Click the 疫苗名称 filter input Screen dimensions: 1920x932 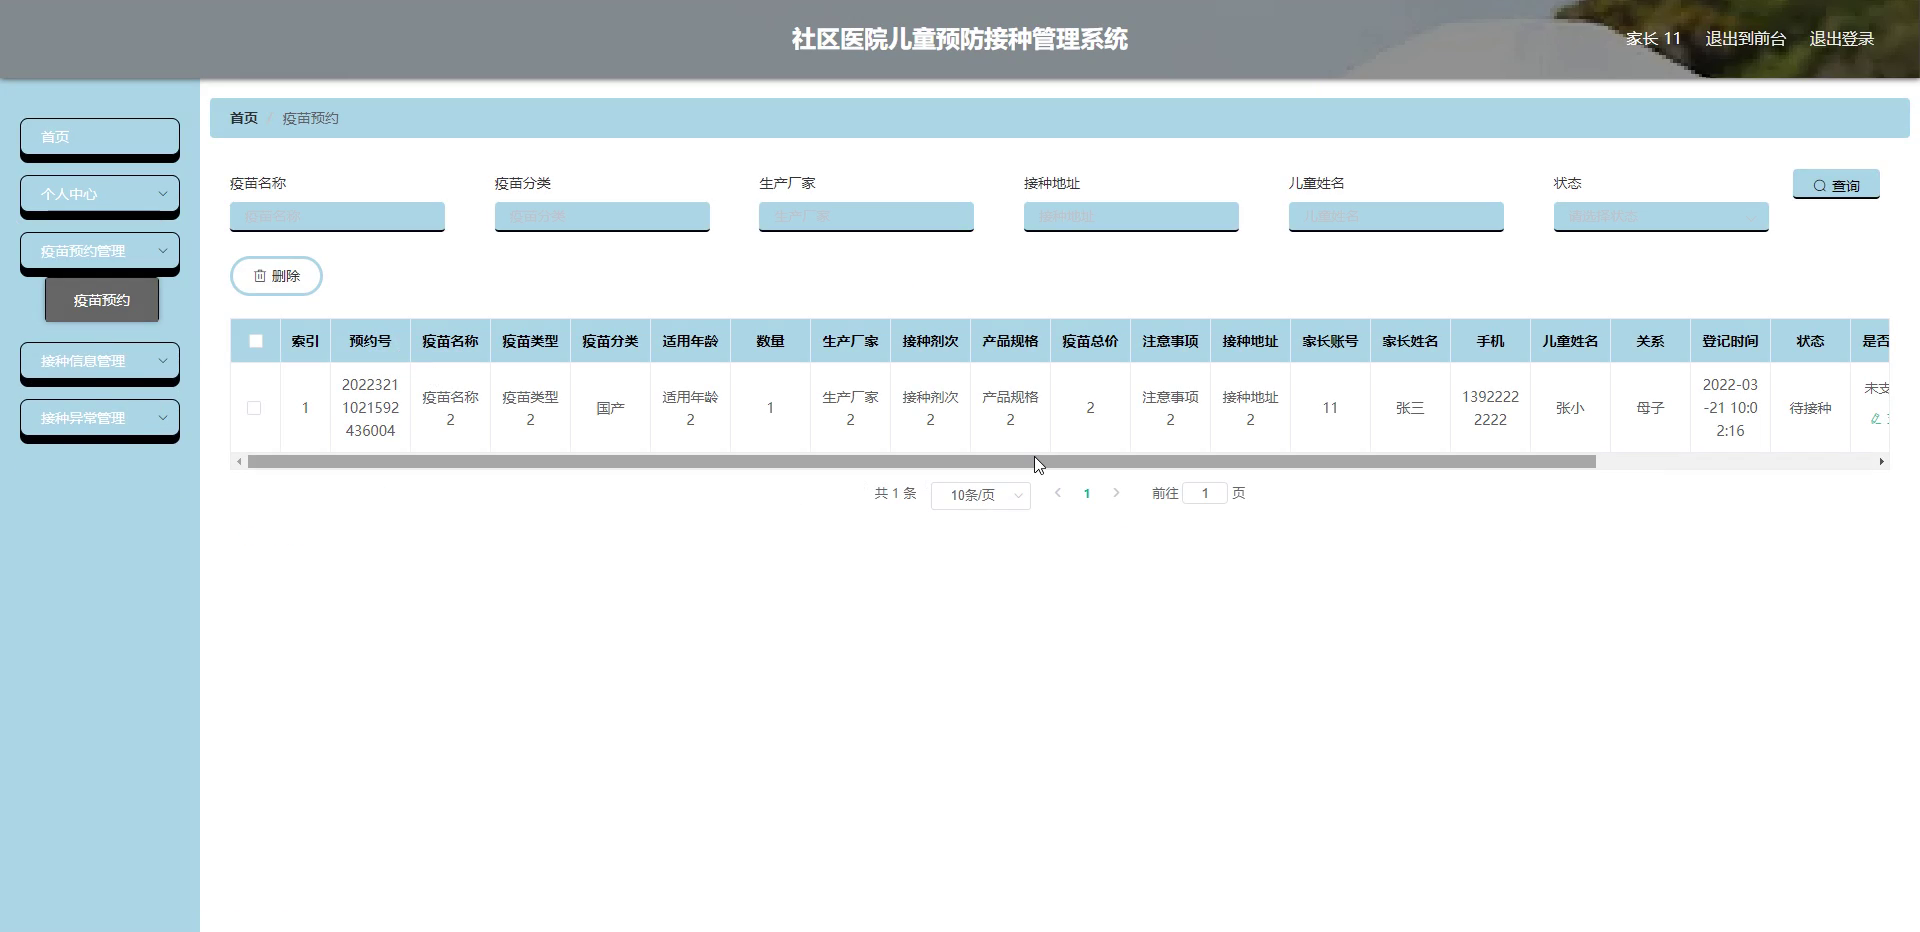pos(337,216)
